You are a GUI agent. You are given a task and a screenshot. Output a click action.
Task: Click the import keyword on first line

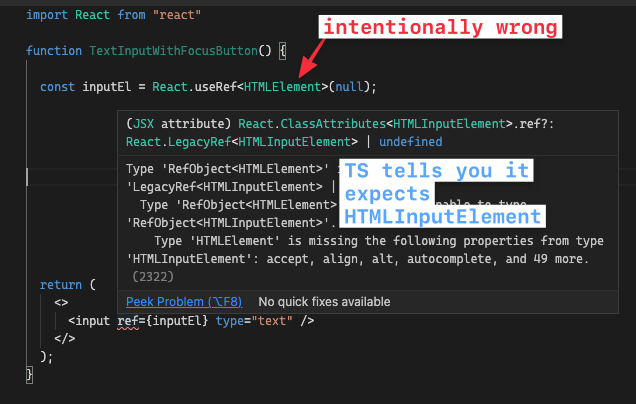47,15
